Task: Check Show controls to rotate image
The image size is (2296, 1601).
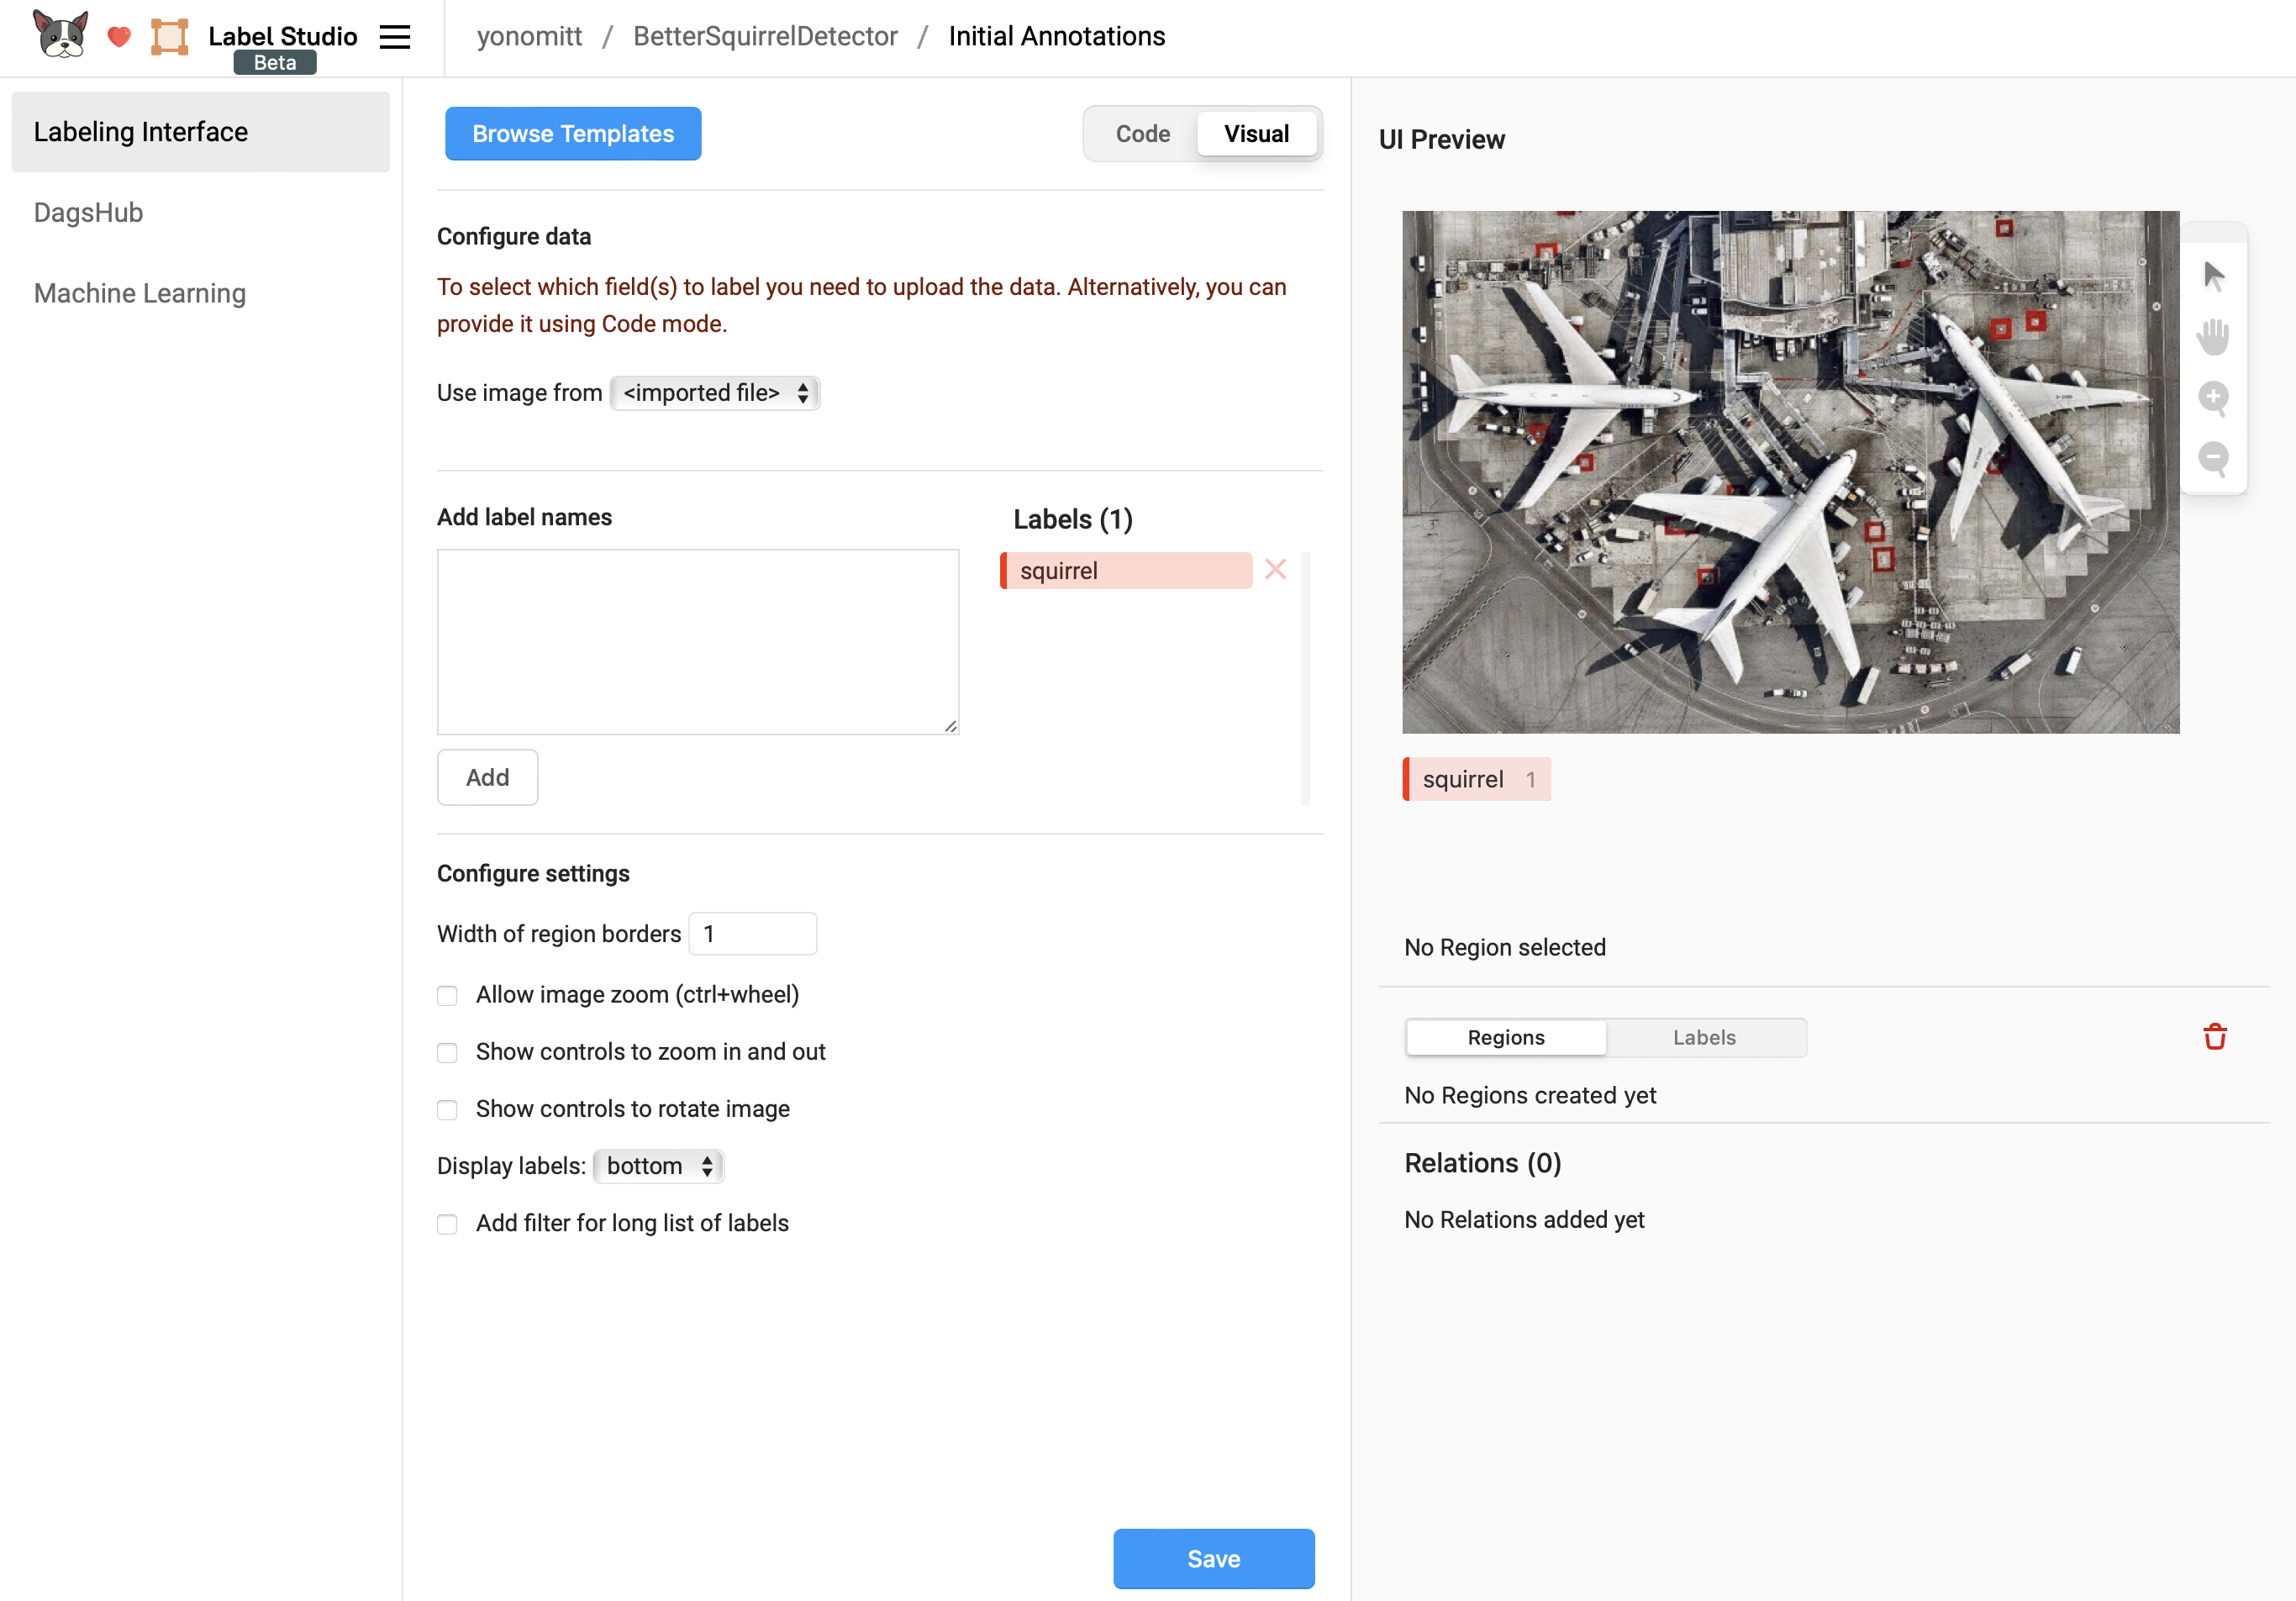Action: point(447,1110)
